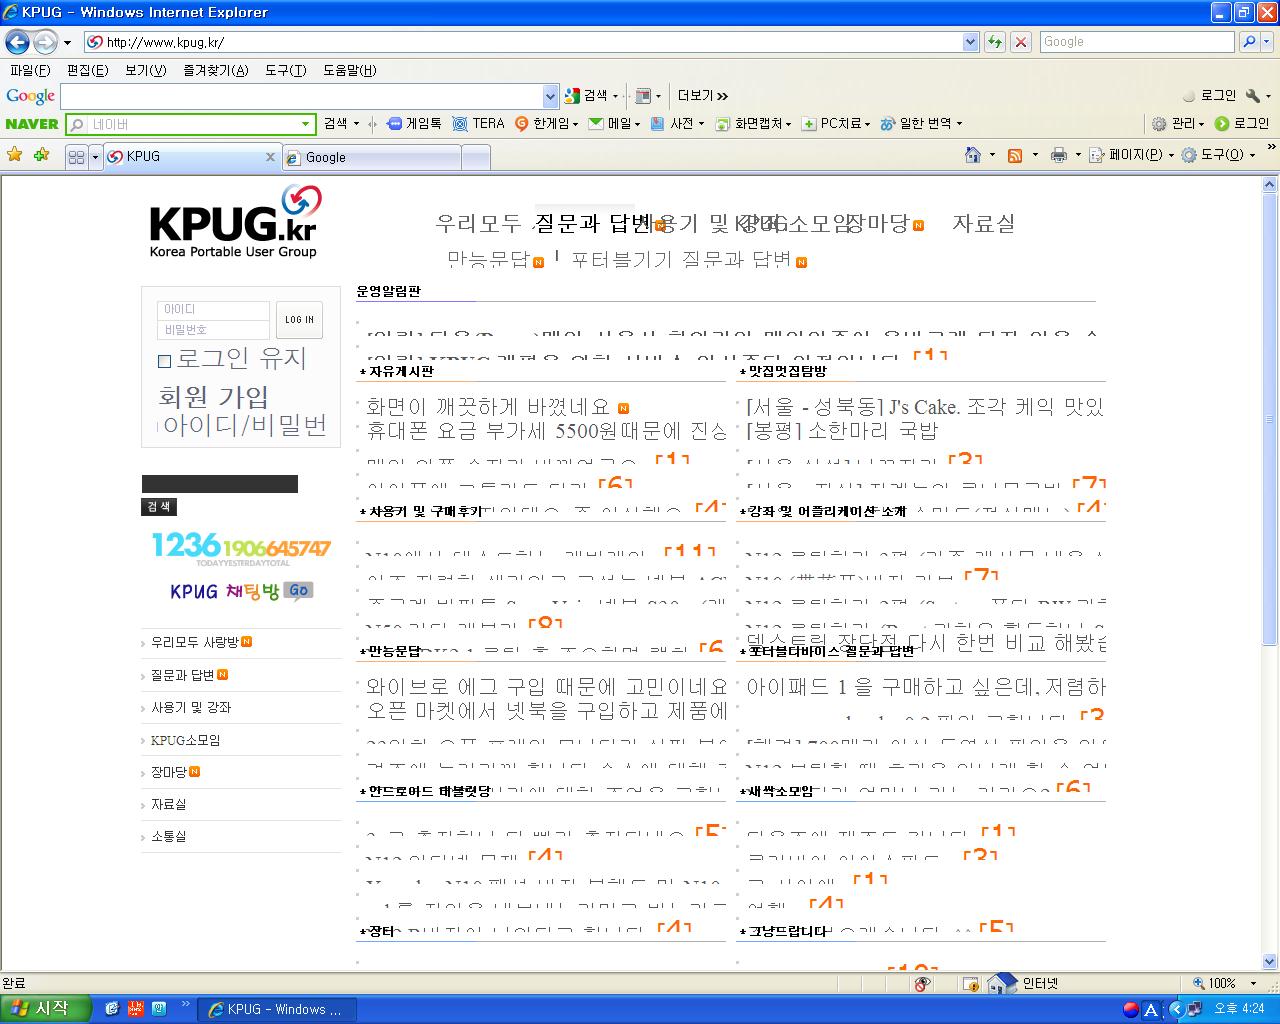Click the Google logo in Google Toolbar
Screen dimensions: 1280x1024
coord(30,96)
